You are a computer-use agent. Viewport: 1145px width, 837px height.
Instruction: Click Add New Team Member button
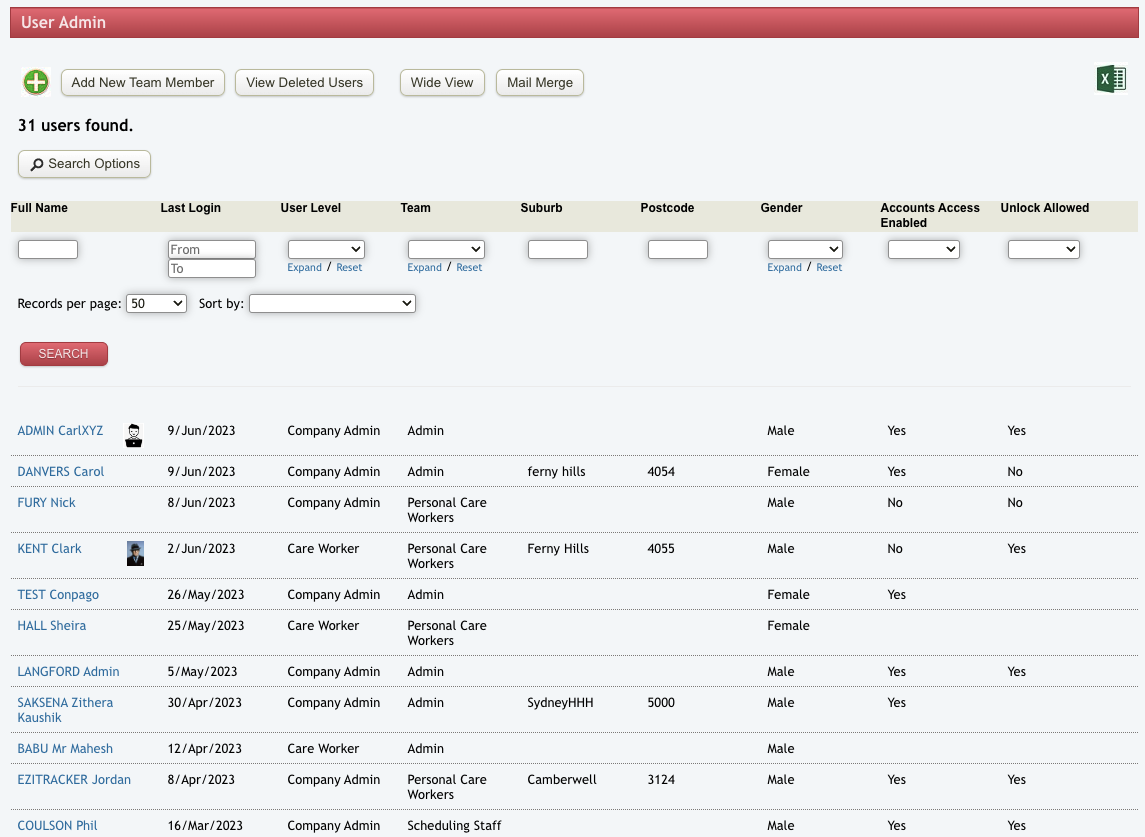pos(143,83)
